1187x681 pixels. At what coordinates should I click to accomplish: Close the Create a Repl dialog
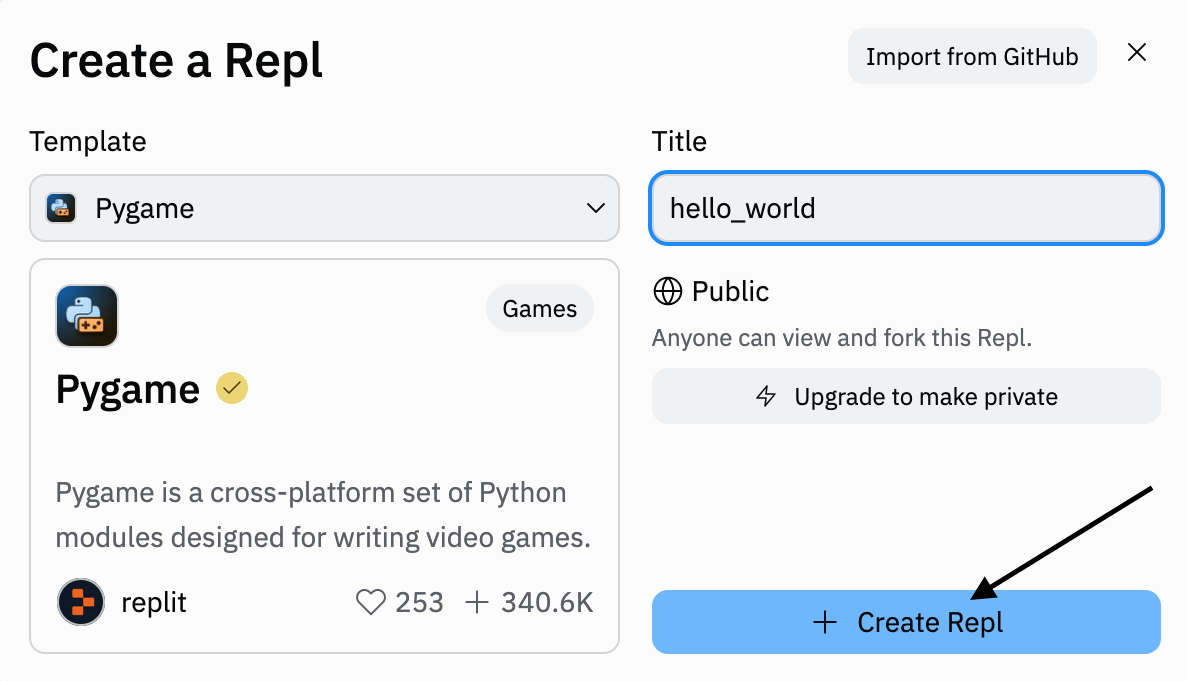pyautogui.click(x=1136, y=52)
